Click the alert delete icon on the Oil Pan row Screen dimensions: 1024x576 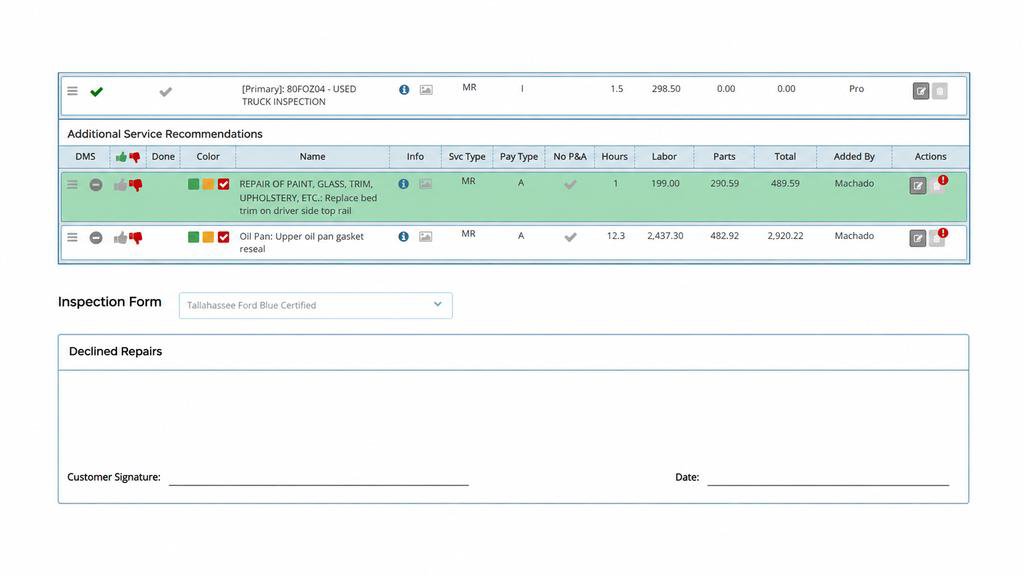click(939, 236)
